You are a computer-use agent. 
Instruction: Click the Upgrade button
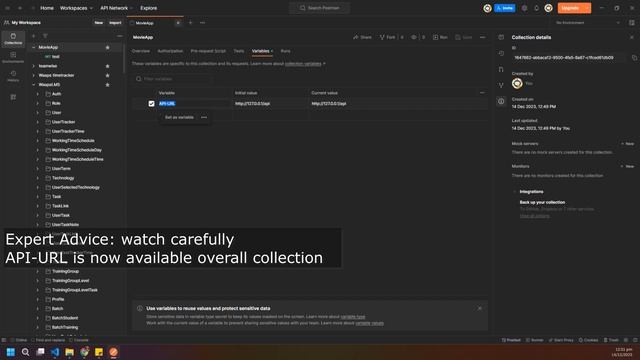coord(570,8)
